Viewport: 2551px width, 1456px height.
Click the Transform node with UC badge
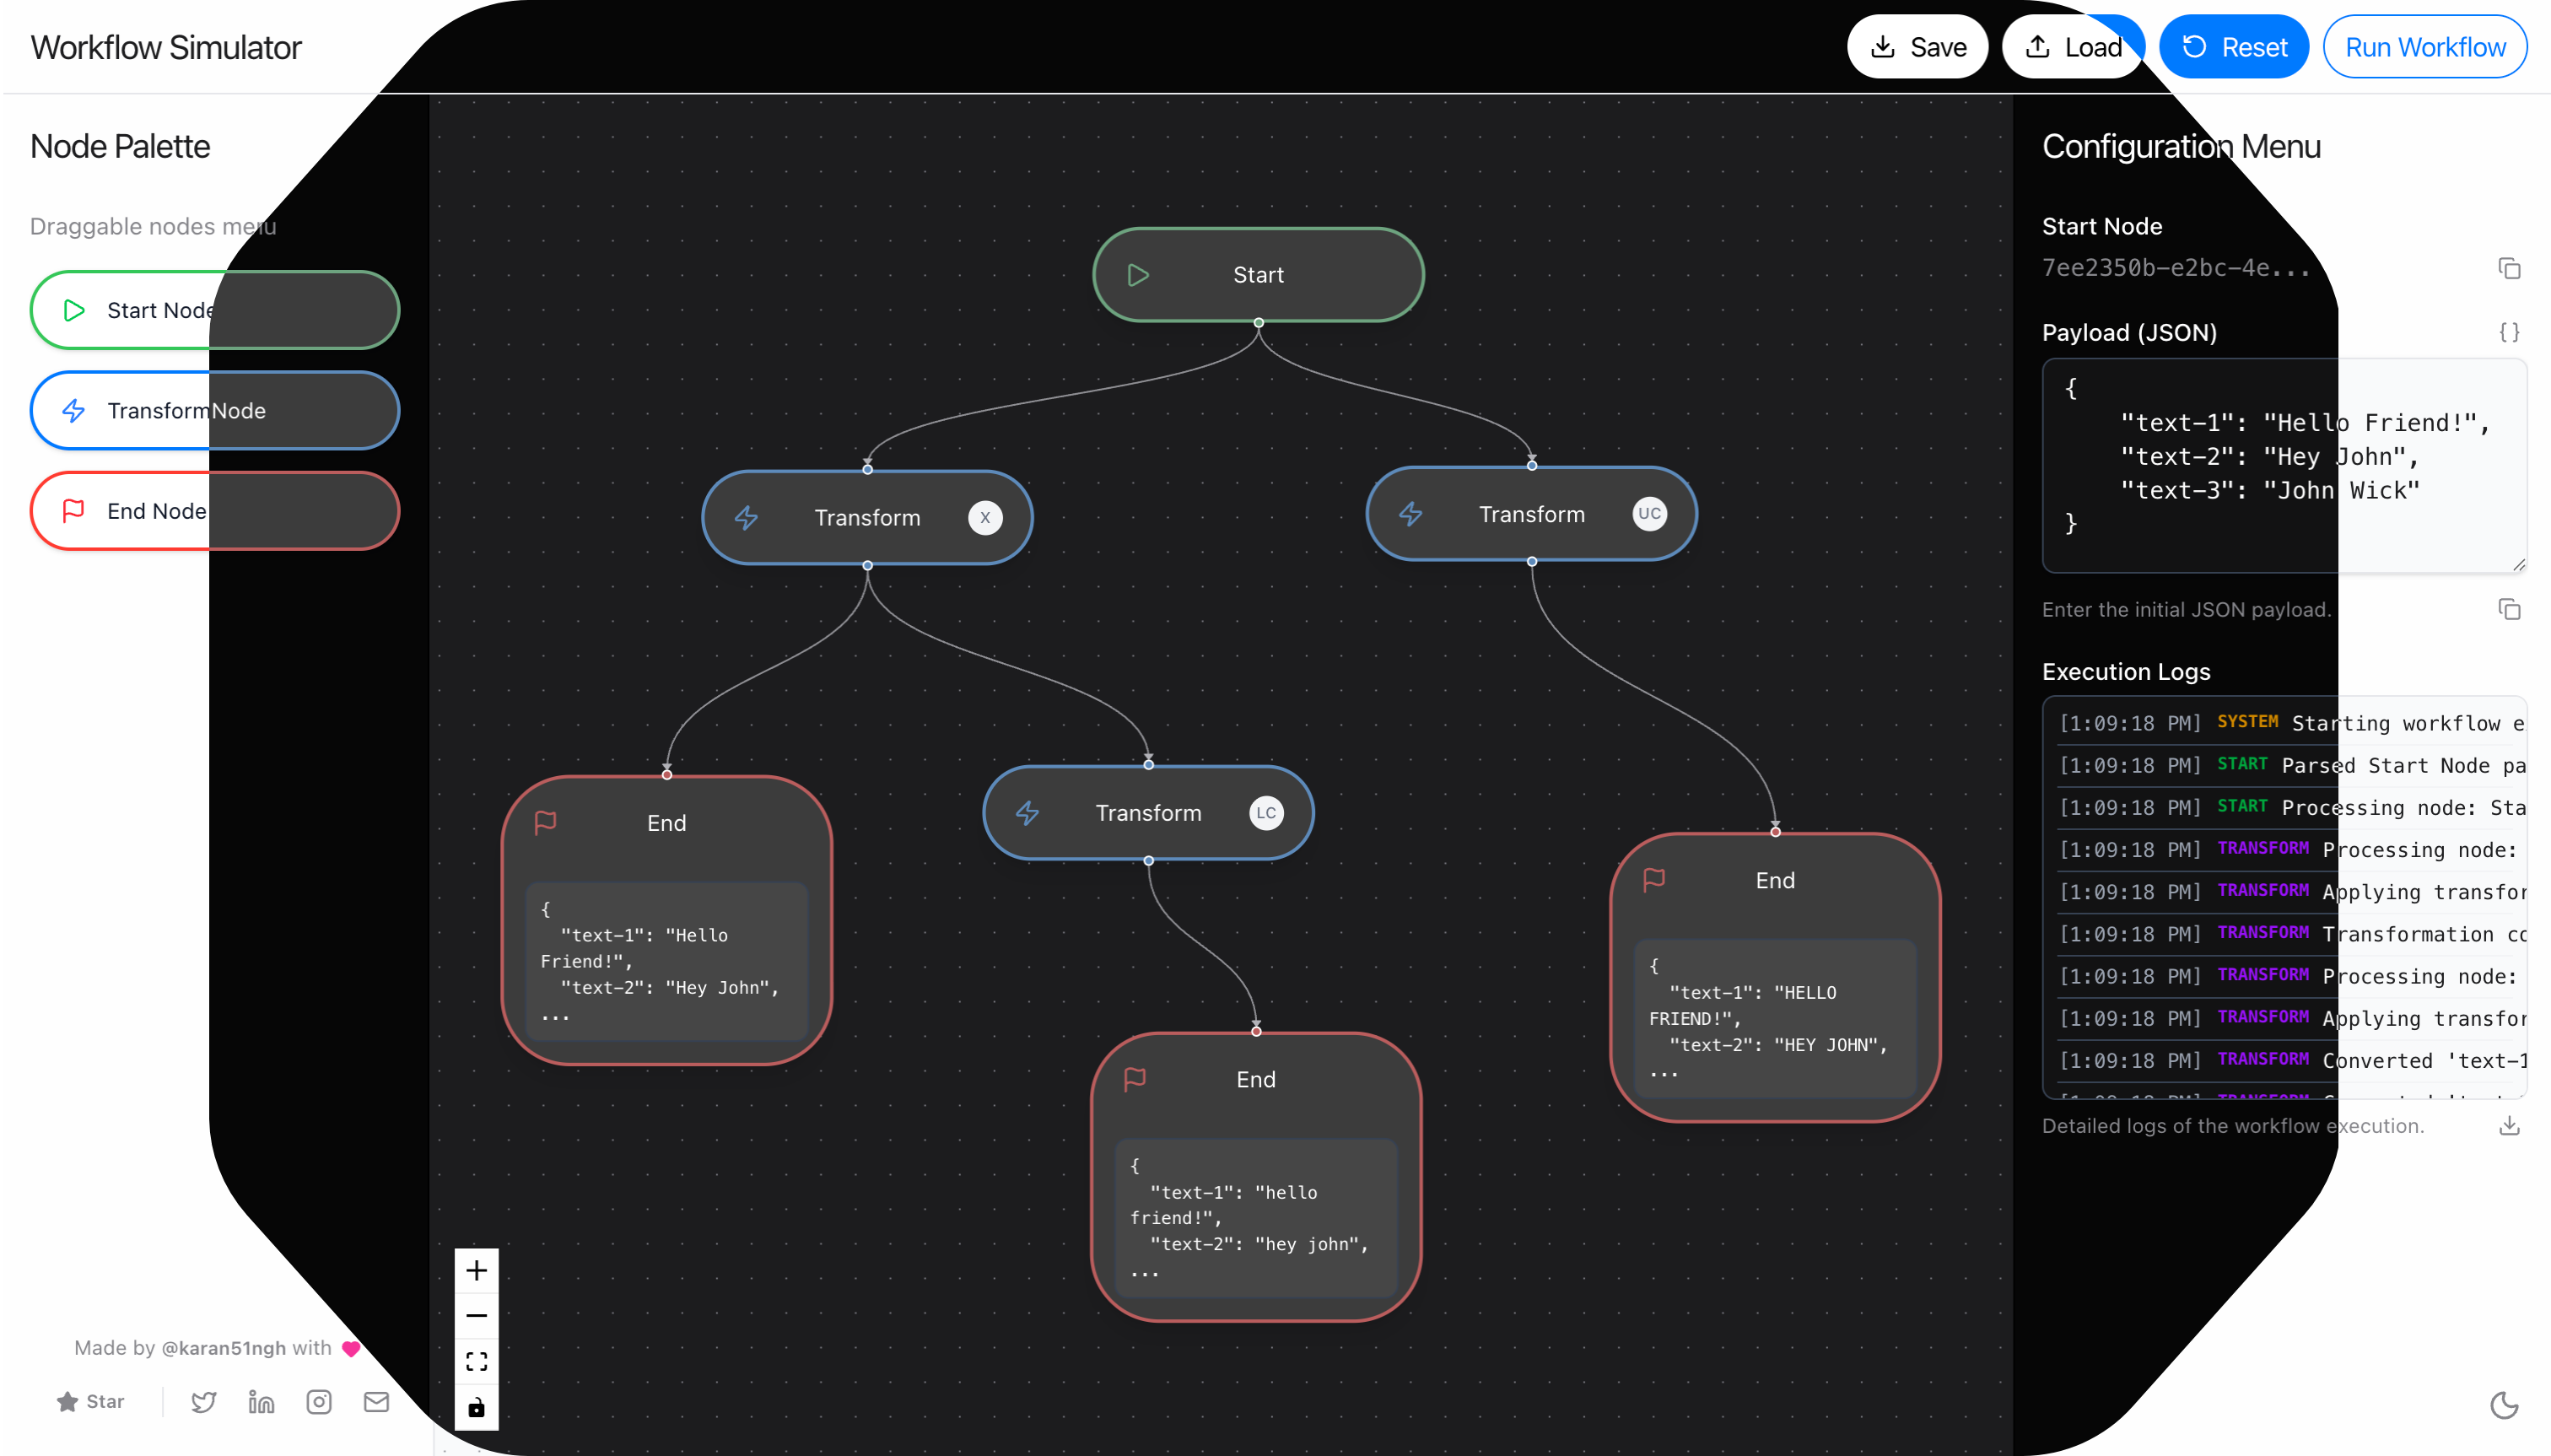(1531, 514)
